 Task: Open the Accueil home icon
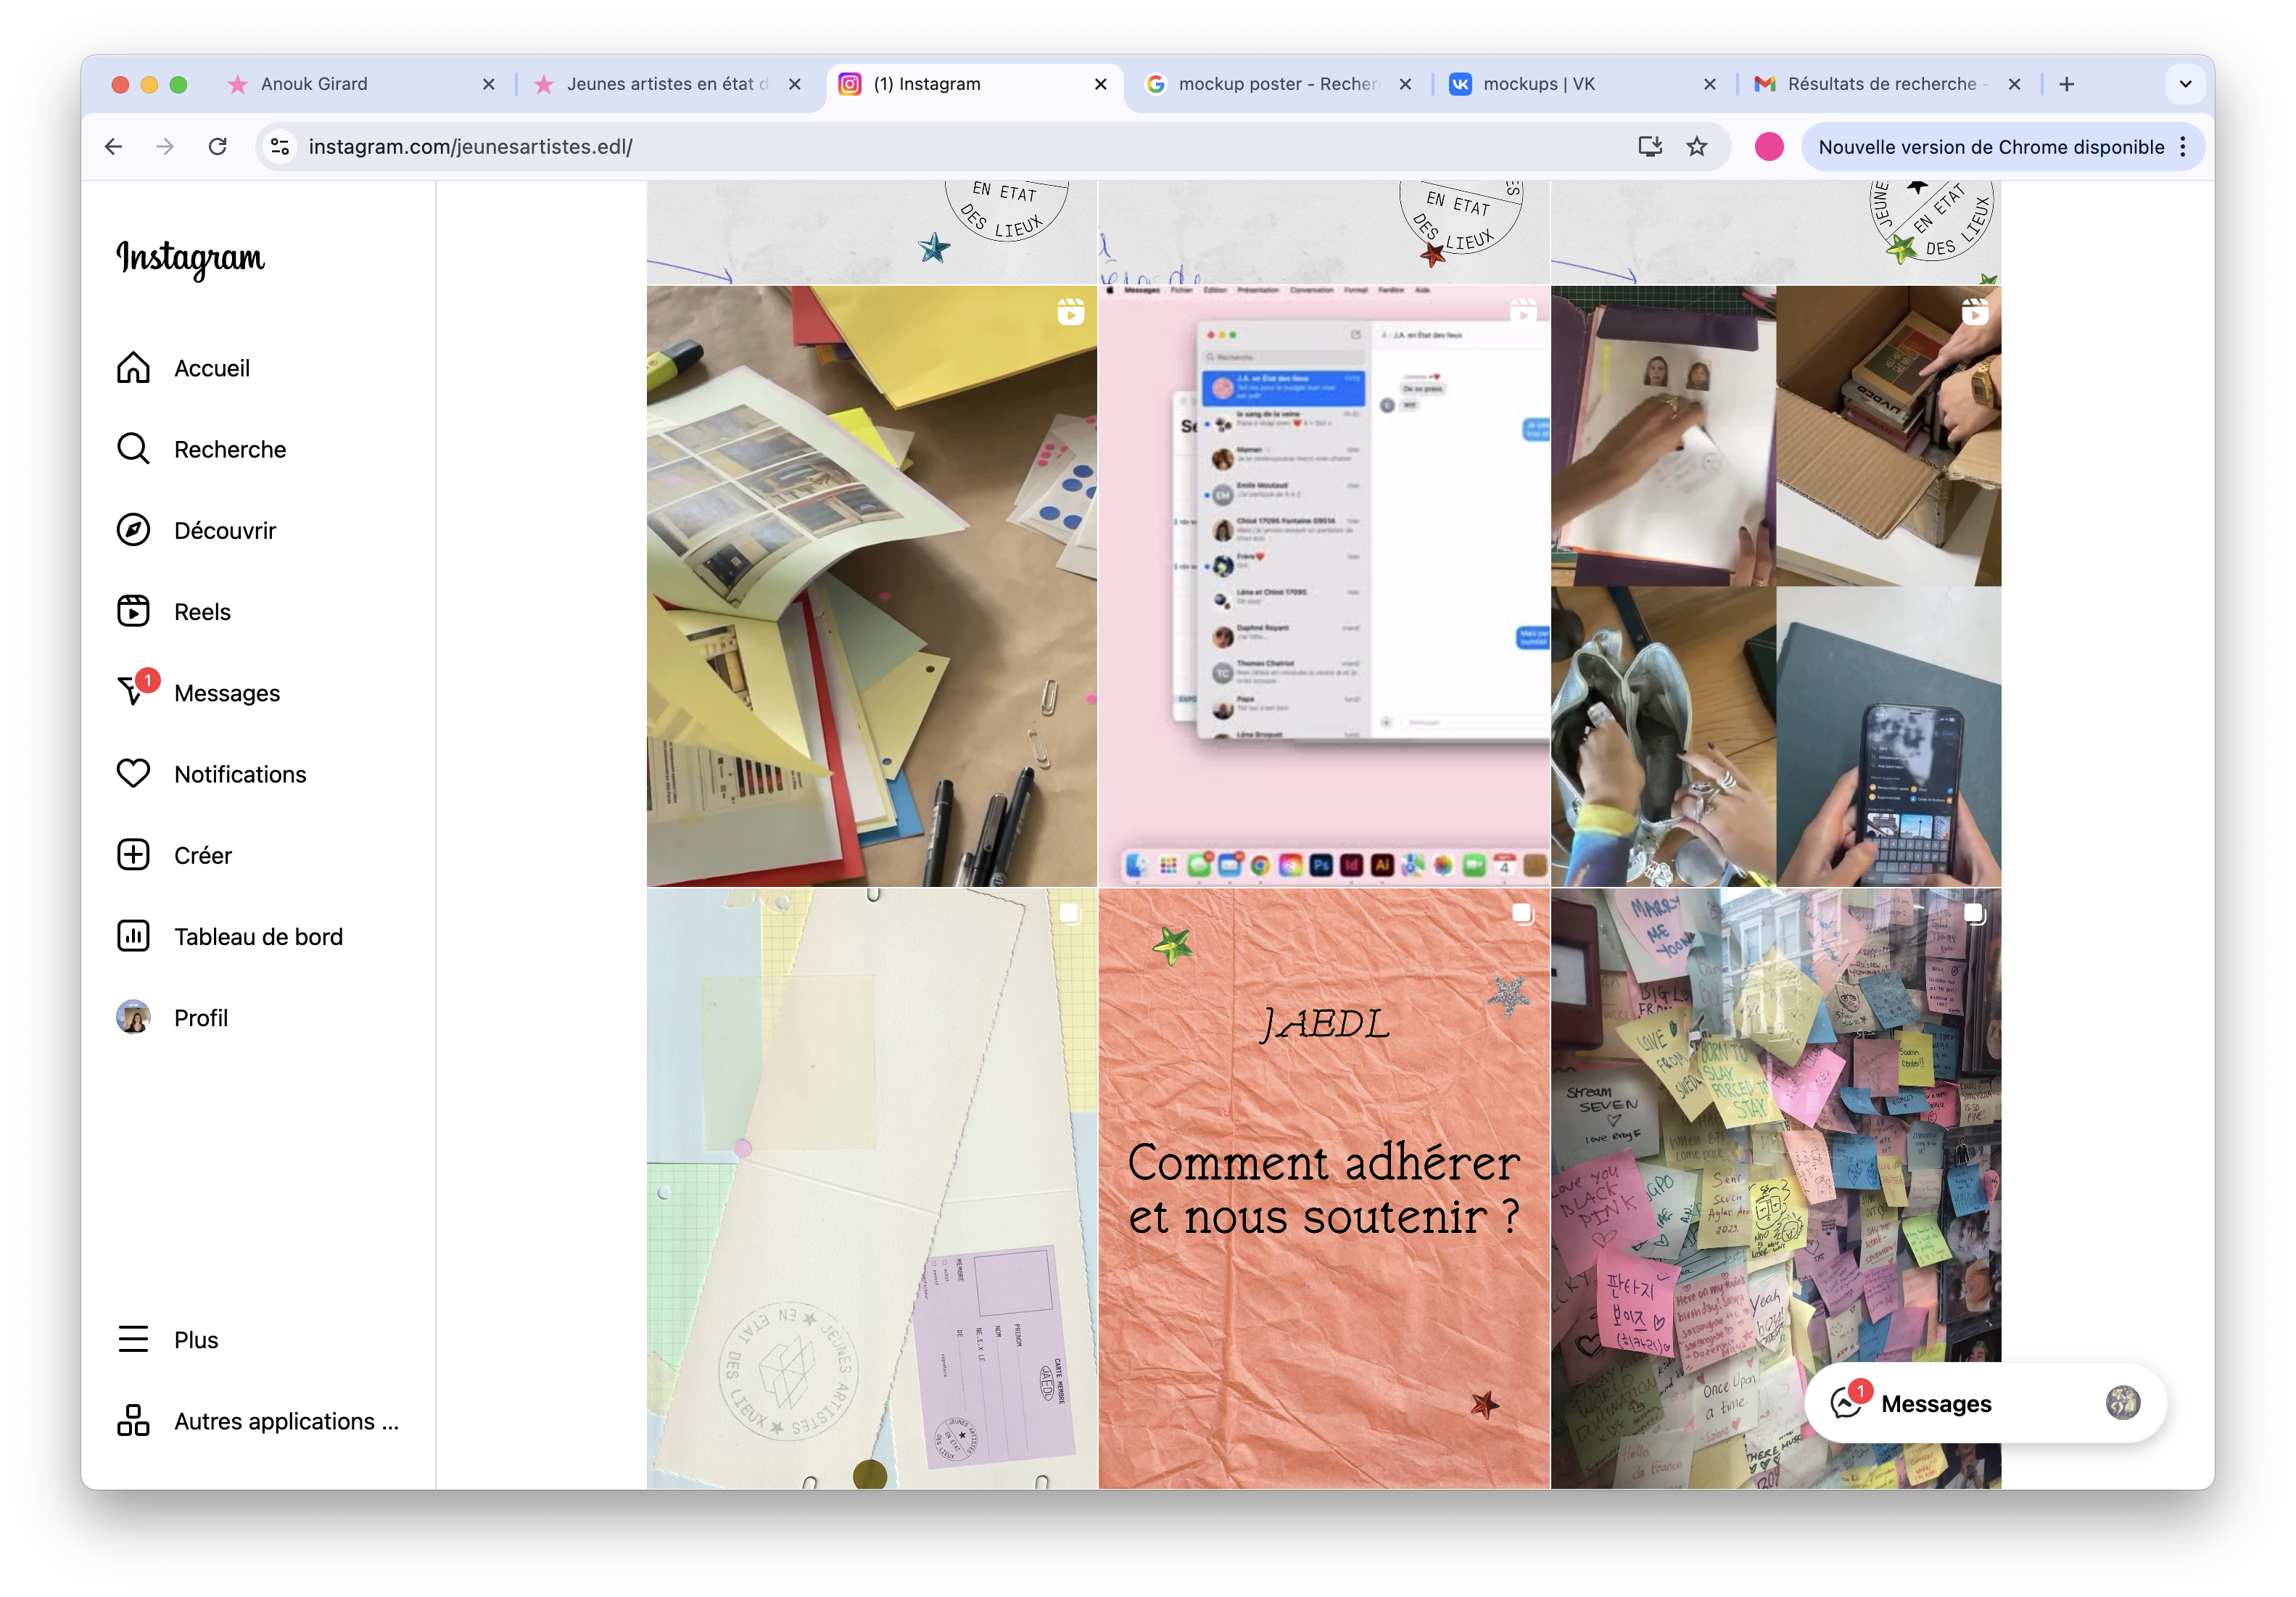point(133,368)
